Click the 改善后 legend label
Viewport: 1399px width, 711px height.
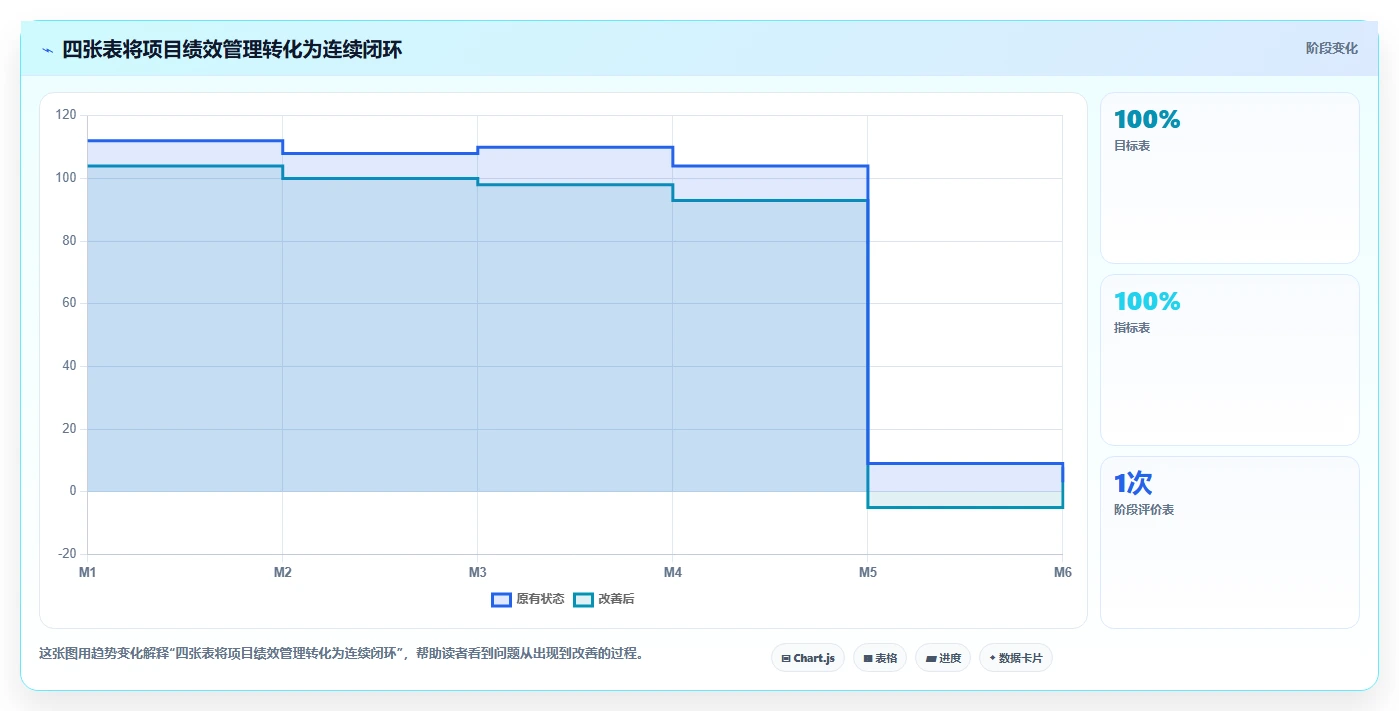[x=616, y=599]
